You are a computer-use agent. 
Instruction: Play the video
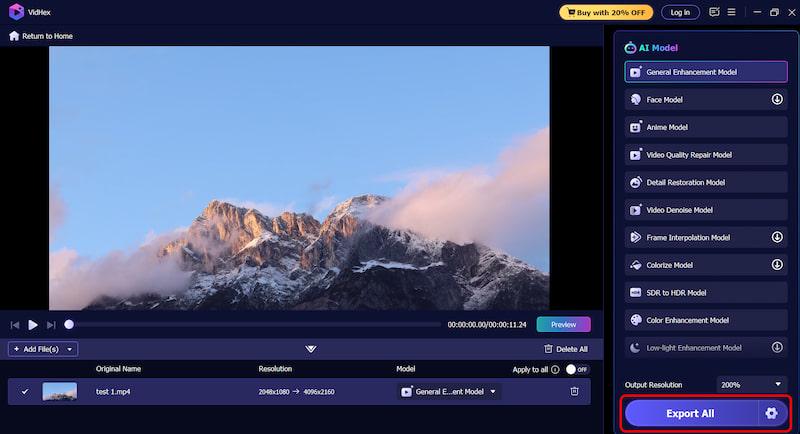(33, 325)
